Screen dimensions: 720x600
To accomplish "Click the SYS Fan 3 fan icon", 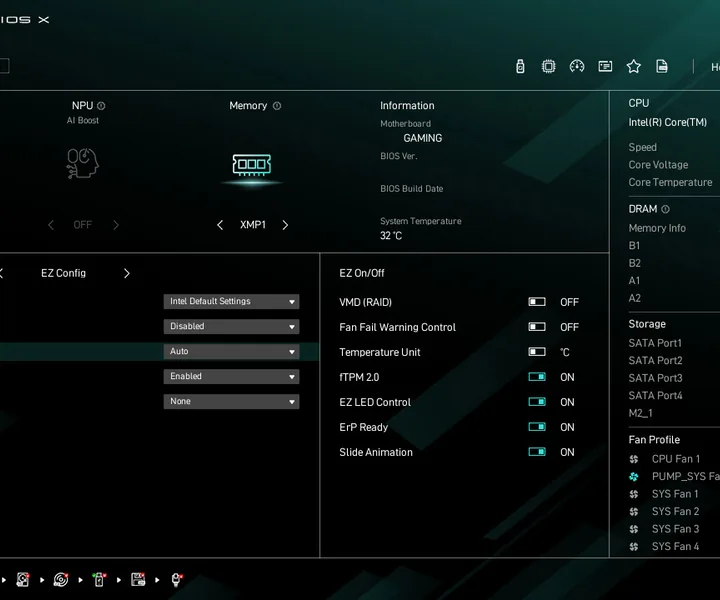I will click(x=634, y=529).
